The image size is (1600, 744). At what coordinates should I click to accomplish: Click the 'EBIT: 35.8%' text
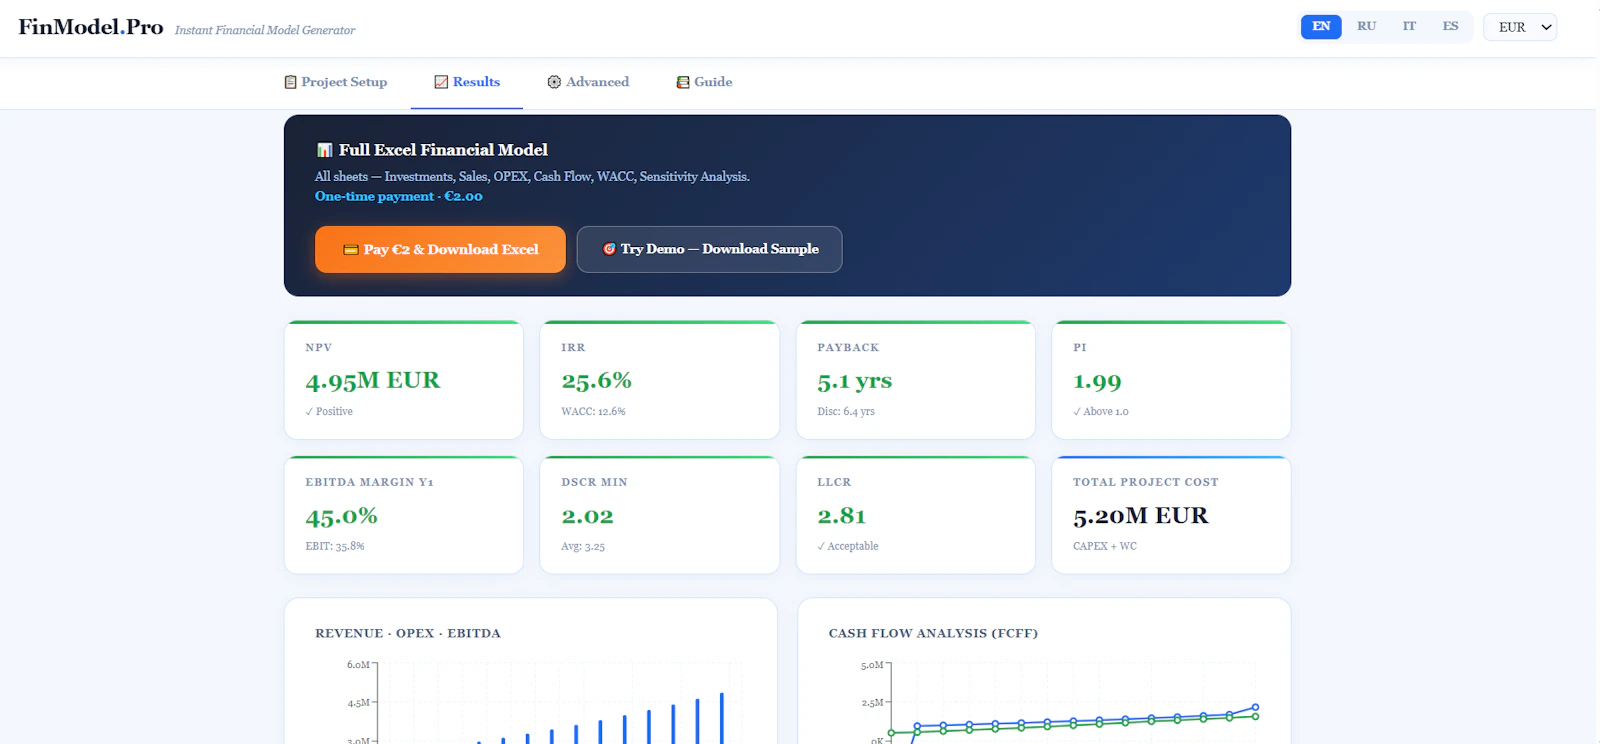pos(335,547)
